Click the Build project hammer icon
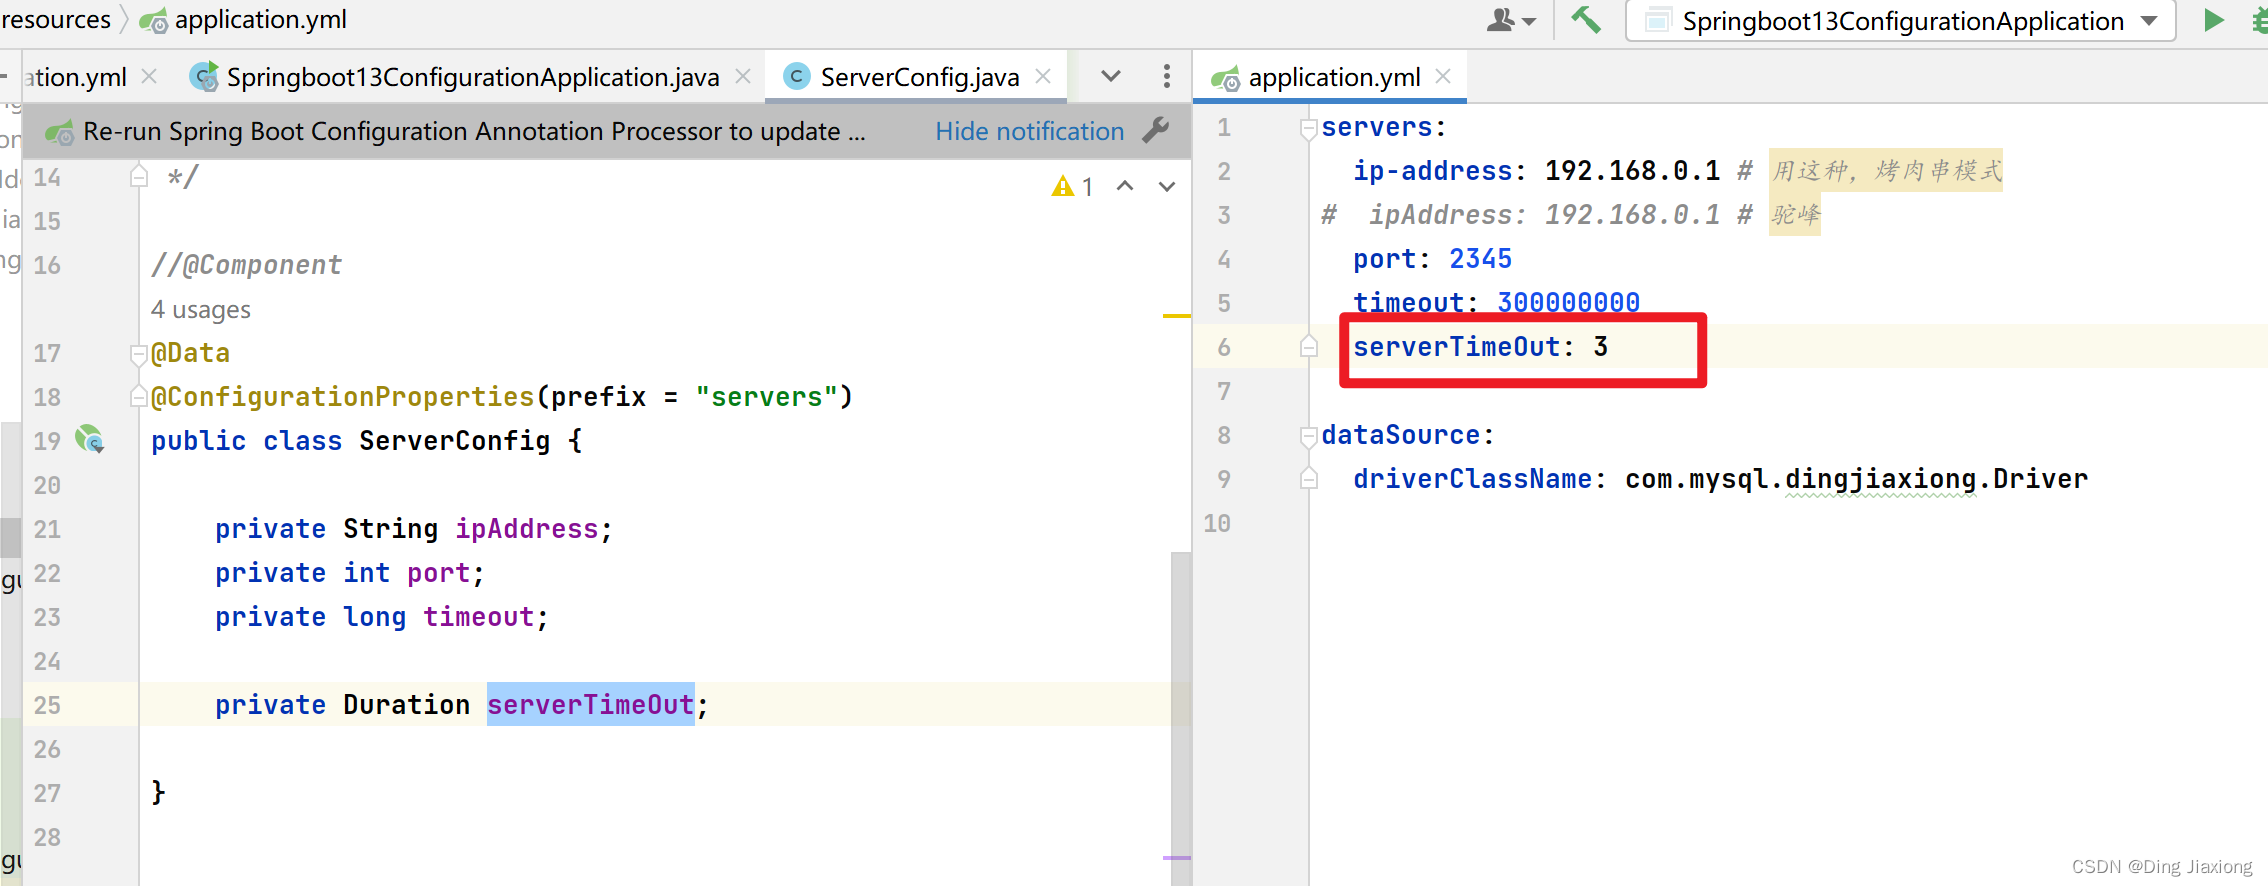This screenshot has width=2268, height=886. tap(1586, 20)
